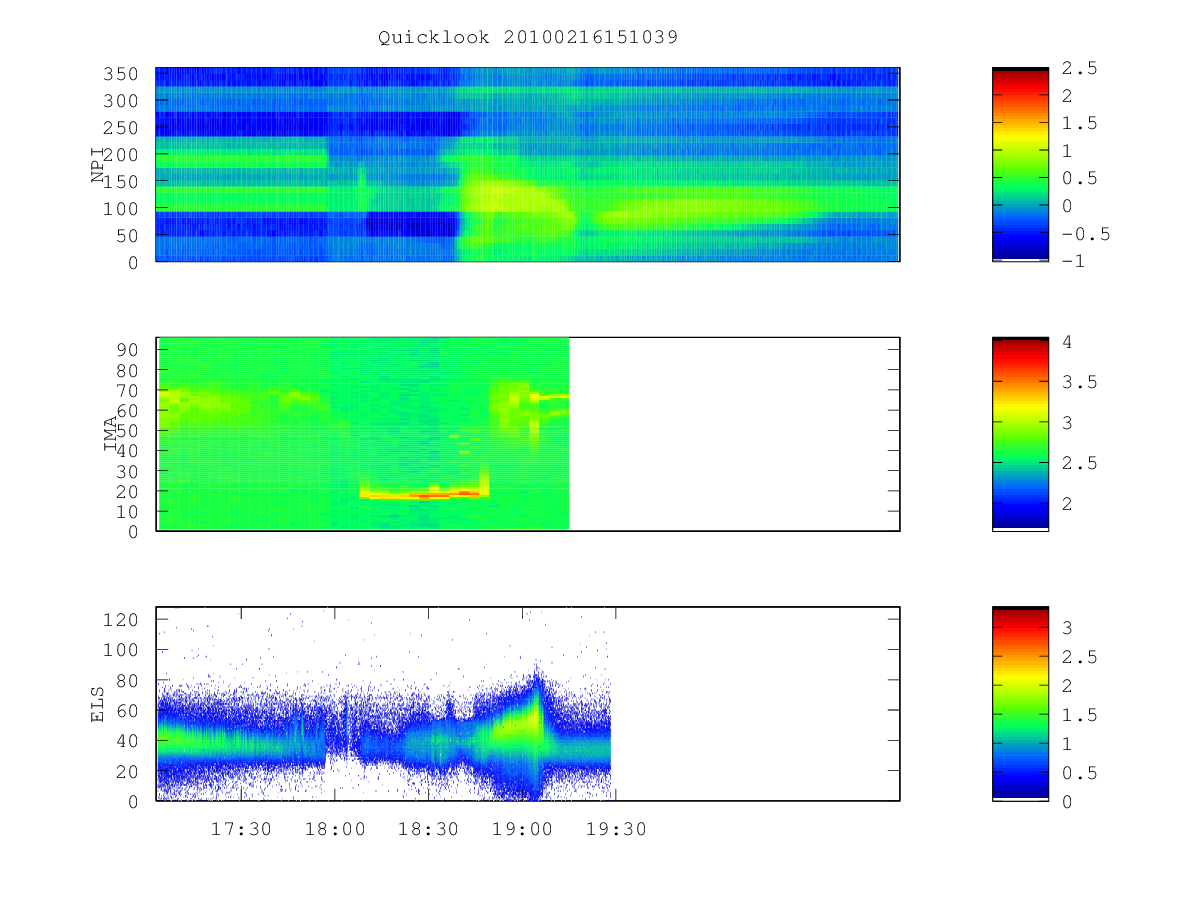Click the 4 label on IMA color bar
This screenshot has width=1200, height=900.
[x=1067, y=342]
